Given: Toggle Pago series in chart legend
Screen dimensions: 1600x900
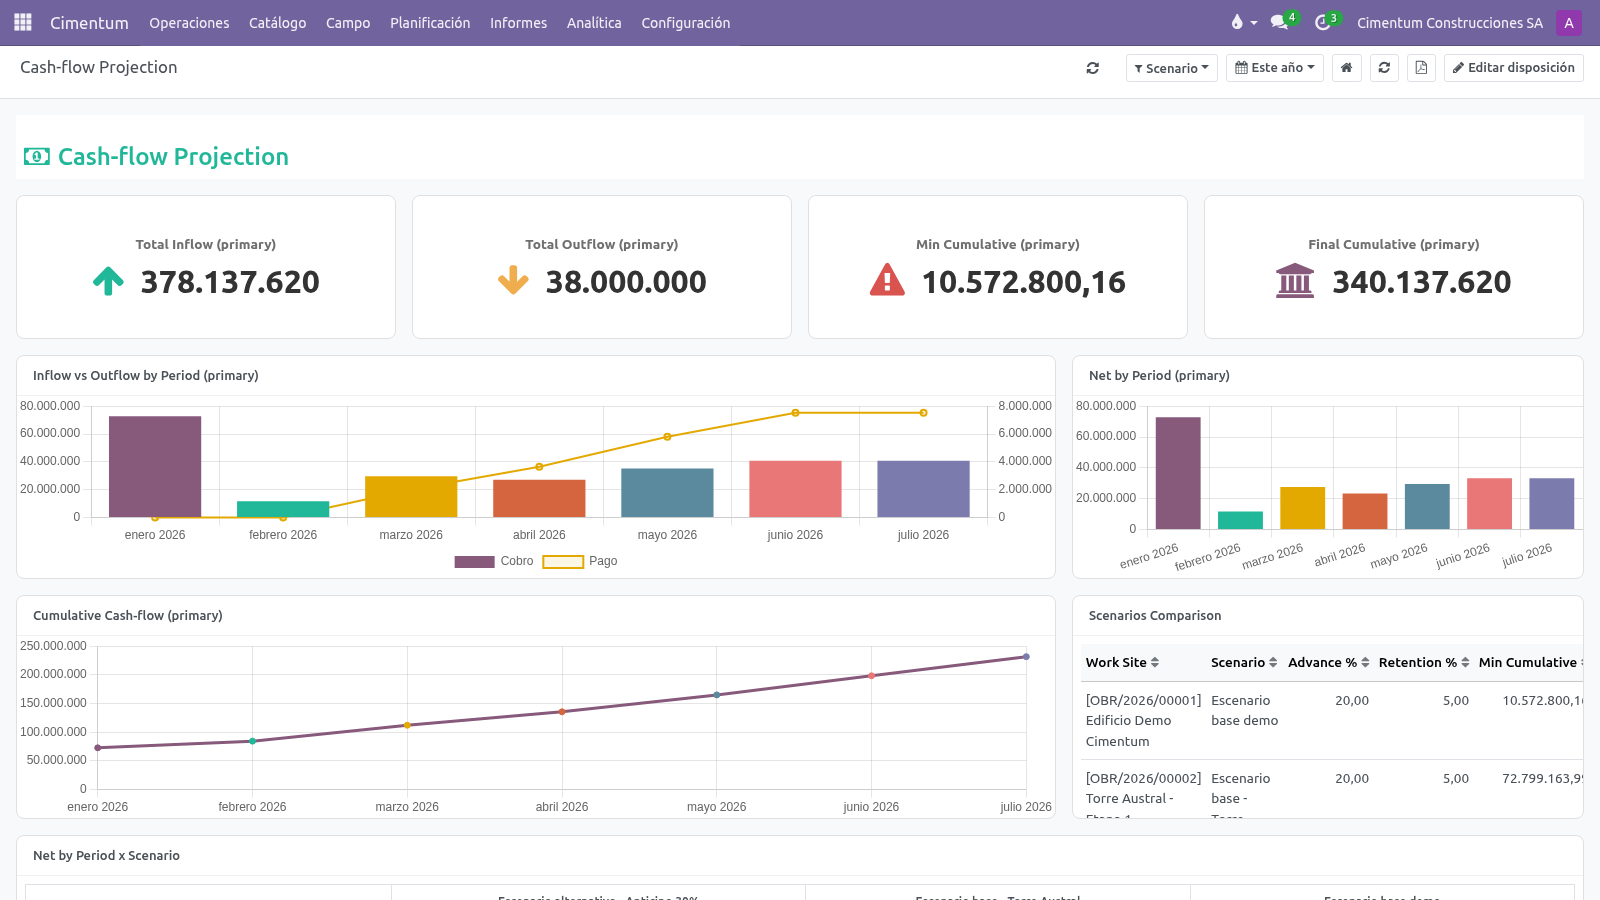Looking at the screenshot, I should pos(580,561).
